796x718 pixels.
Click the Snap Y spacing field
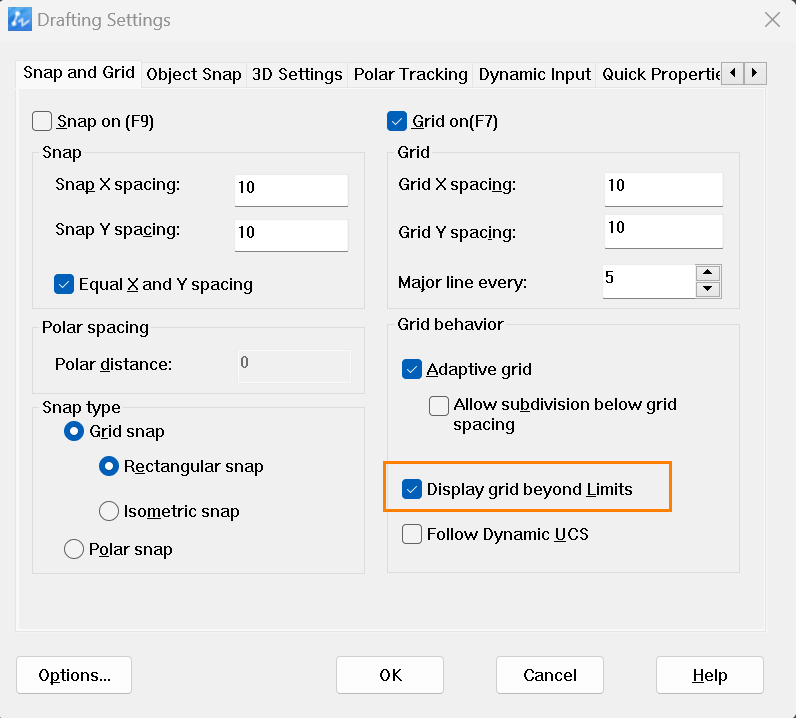(x=291, y=235)
